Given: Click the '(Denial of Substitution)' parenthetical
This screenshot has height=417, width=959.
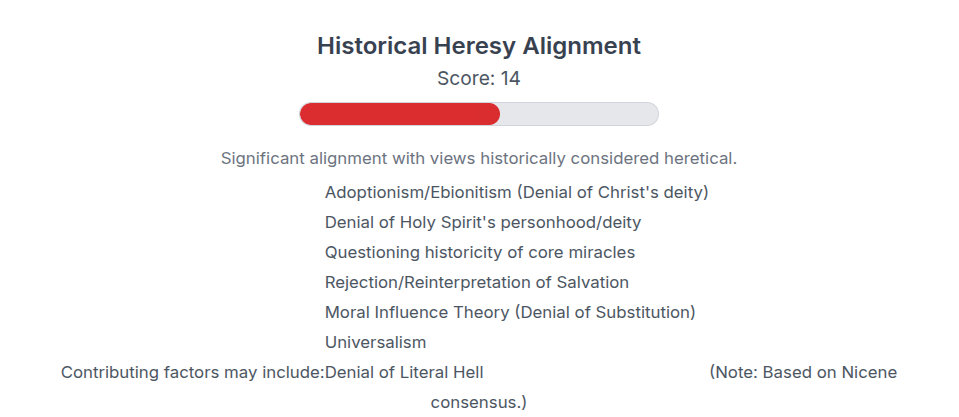Looking at the screenshot, I should tap(605, 312).
